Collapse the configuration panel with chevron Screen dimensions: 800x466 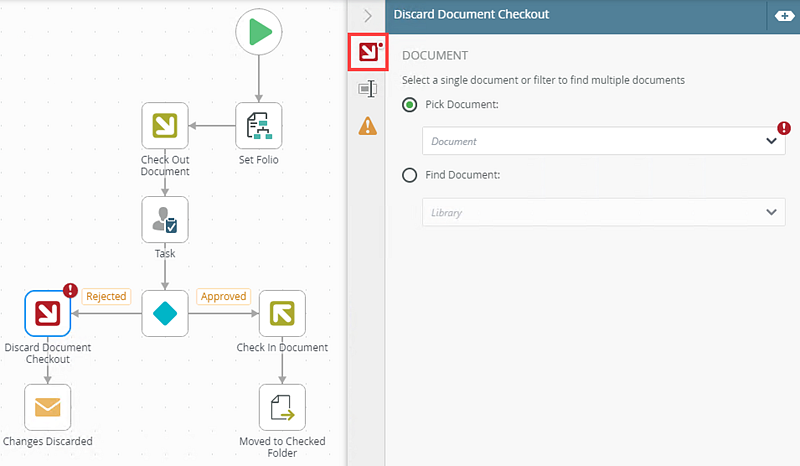[368, 16]
